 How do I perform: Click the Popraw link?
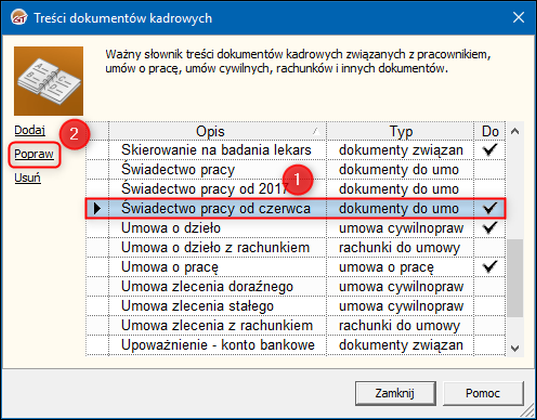coord(34,154)
